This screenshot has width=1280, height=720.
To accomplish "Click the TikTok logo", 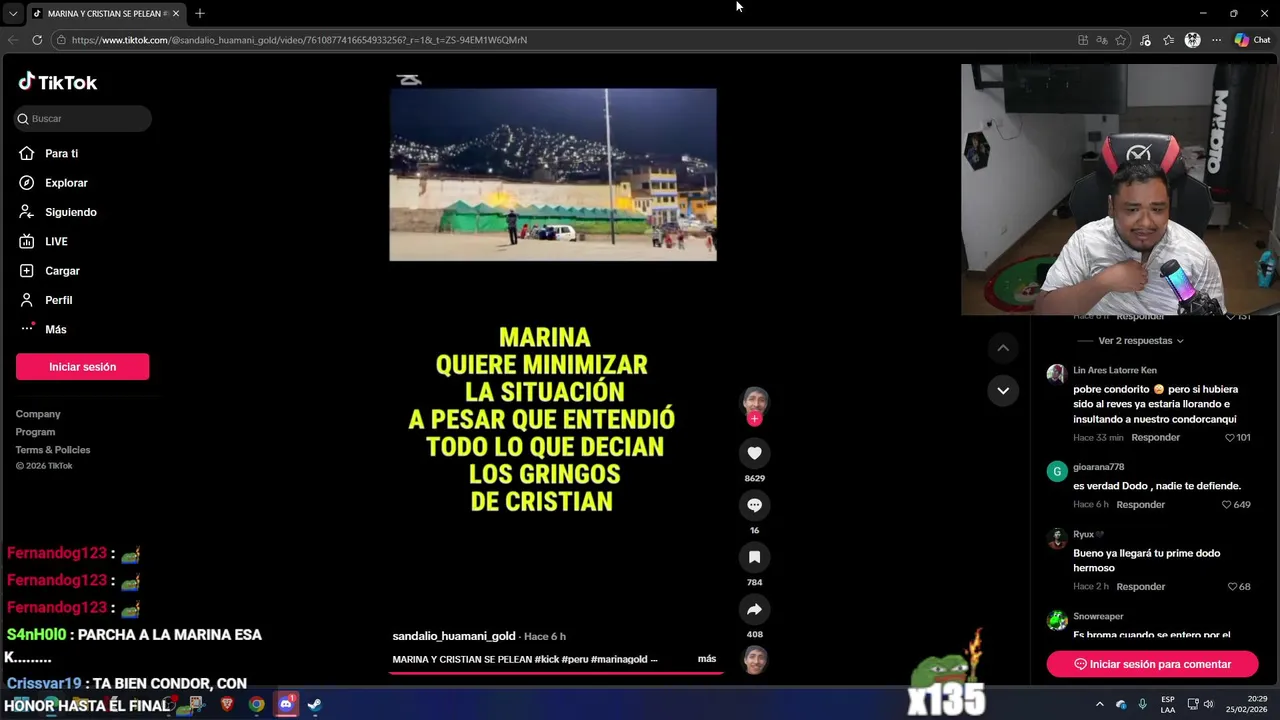I will [57, 82].
